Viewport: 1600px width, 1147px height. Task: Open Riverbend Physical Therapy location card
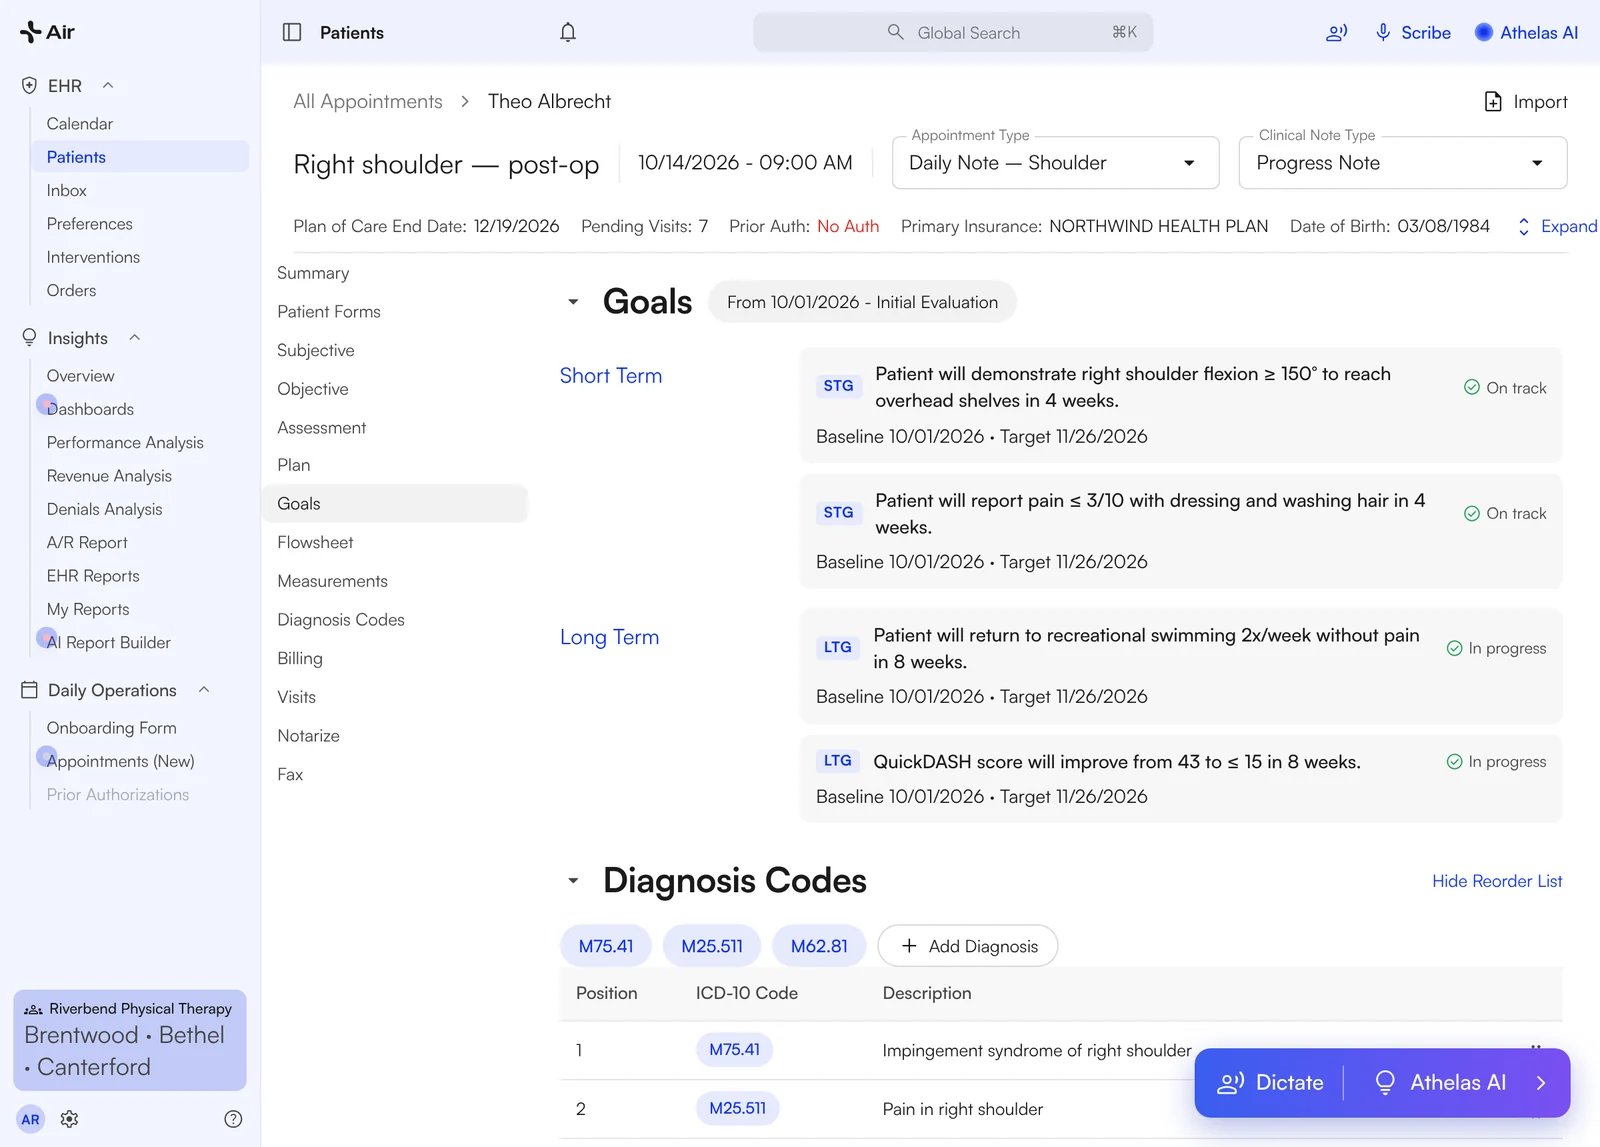(130, 1040)
